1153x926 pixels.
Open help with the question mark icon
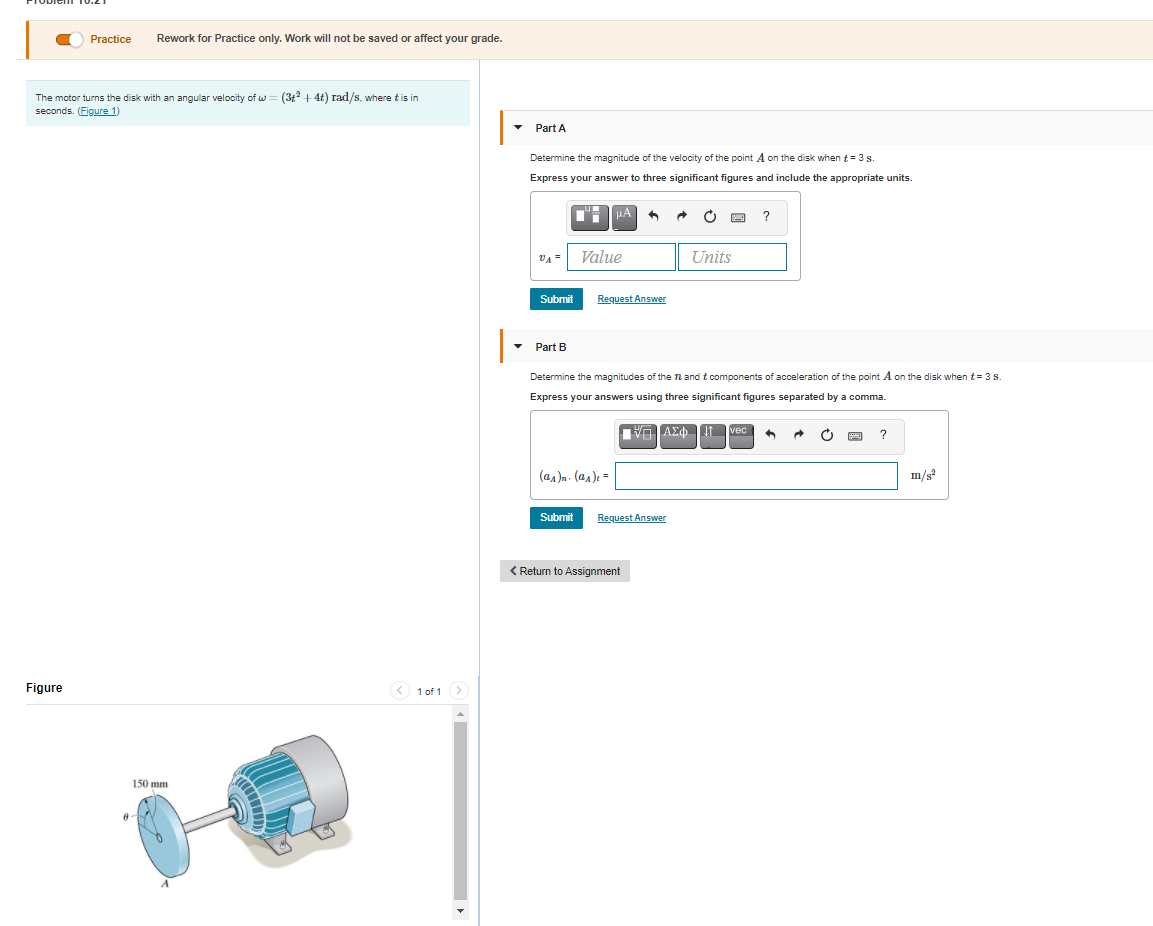pos(765,217)
